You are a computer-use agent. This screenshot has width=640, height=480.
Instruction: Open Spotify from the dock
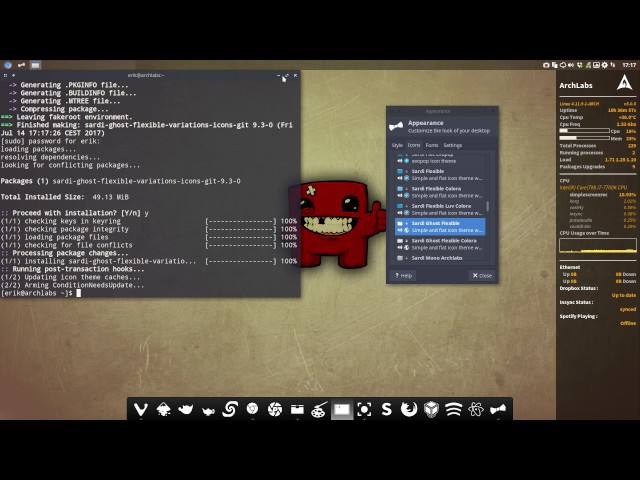453,409
